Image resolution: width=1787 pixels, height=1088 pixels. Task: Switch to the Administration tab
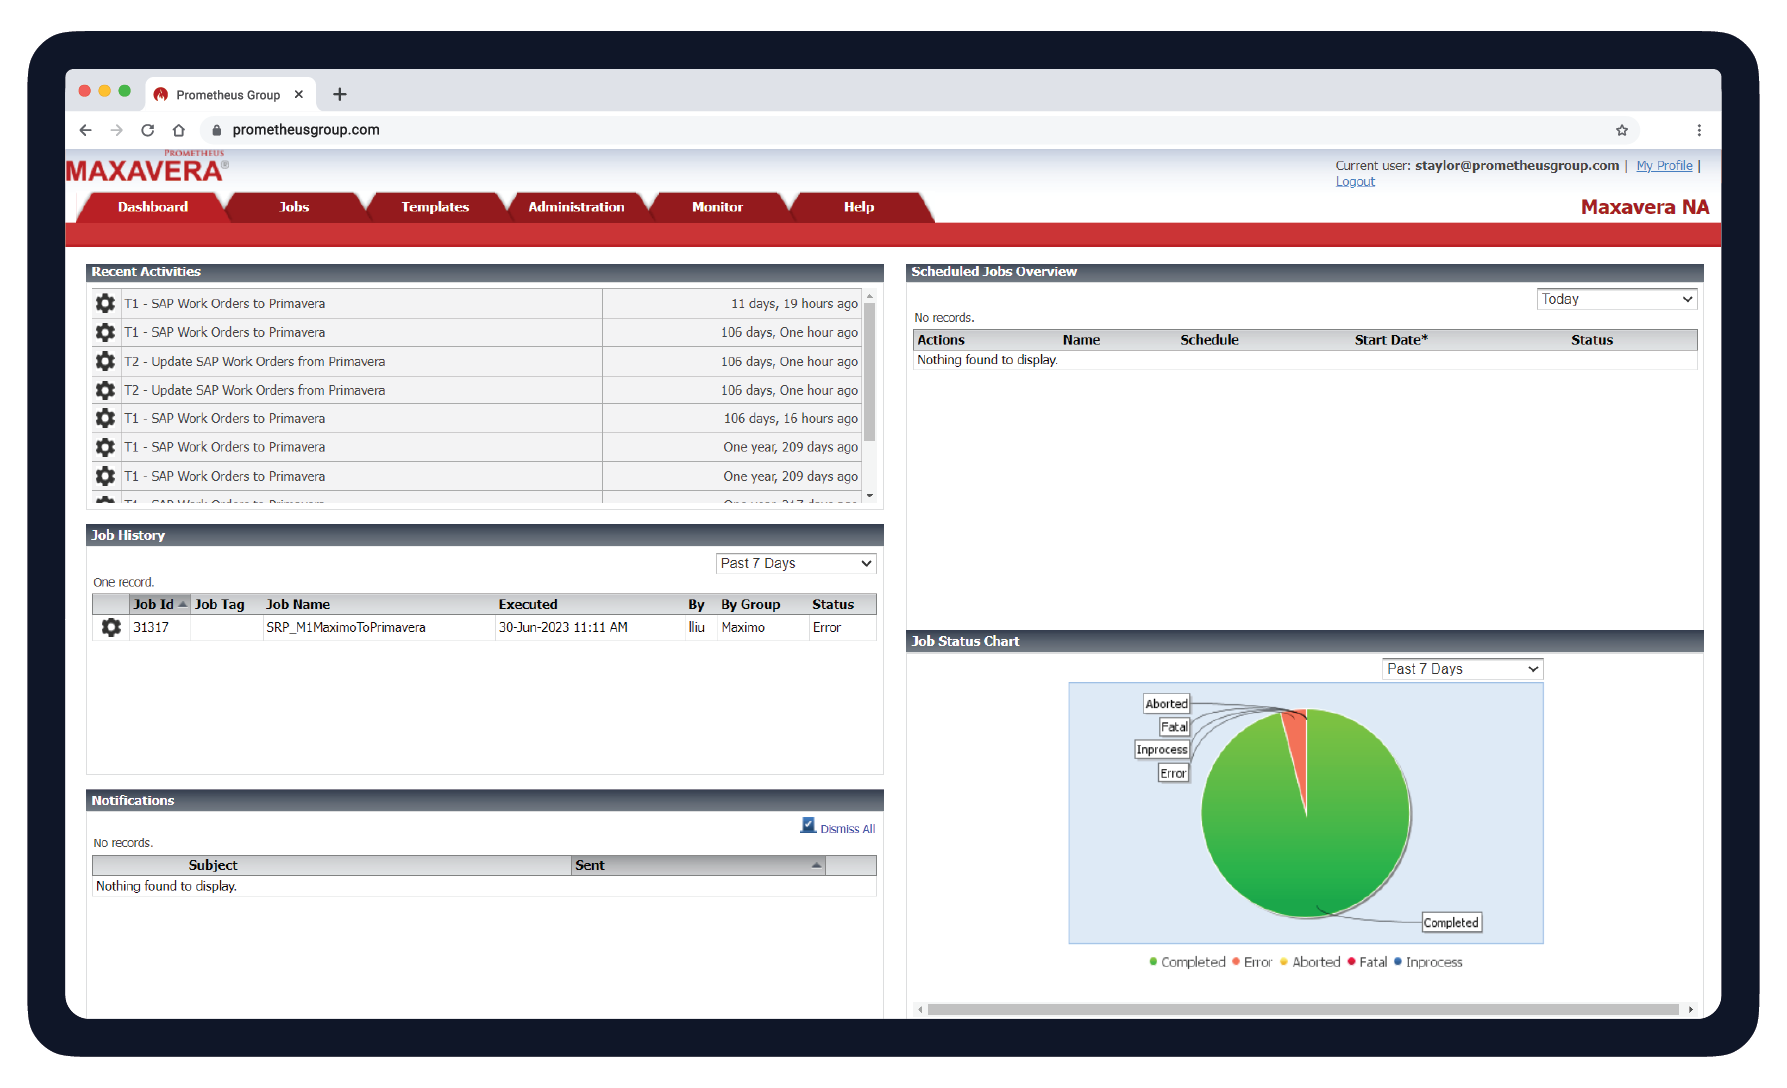coord(577,207)
